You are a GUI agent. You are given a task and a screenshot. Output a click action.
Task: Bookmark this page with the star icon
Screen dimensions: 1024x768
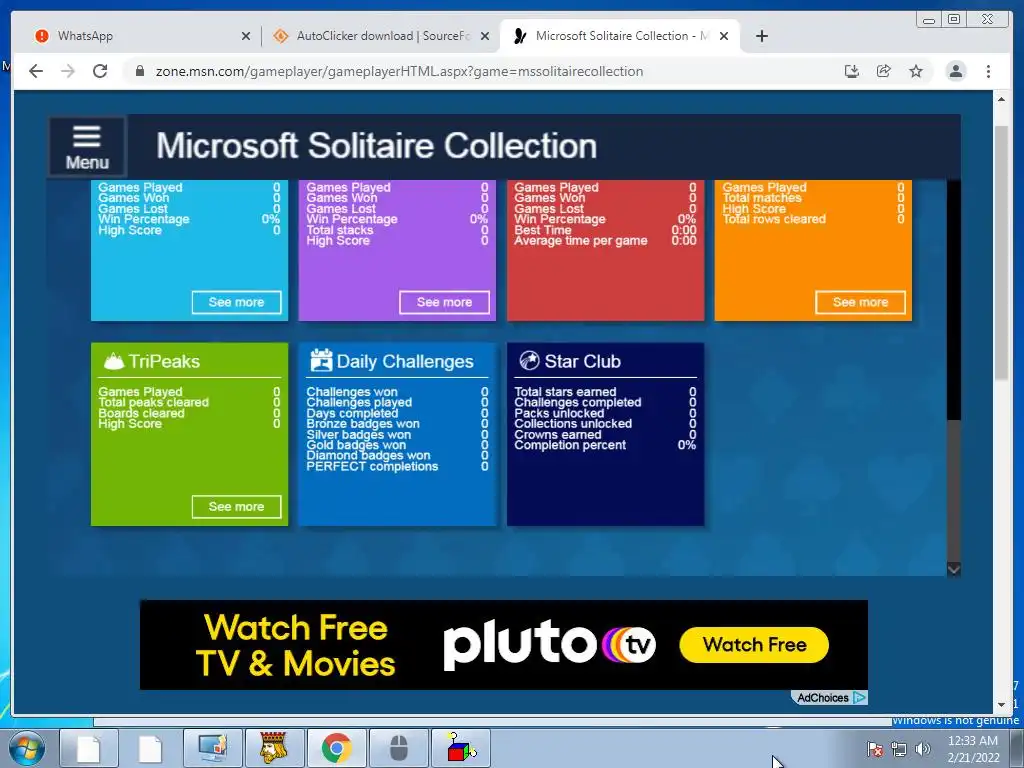[916, 71]
